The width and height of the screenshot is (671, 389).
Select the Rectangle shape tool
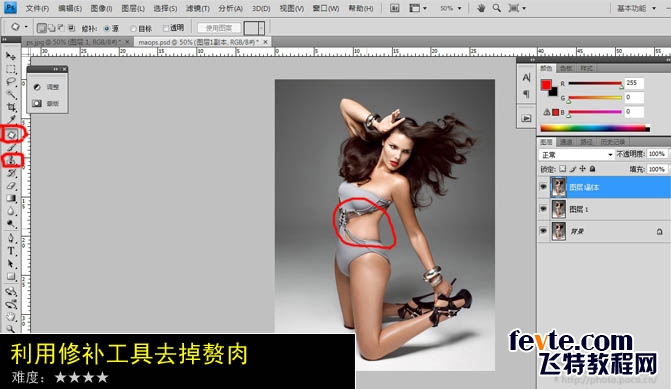coord(11,277)
